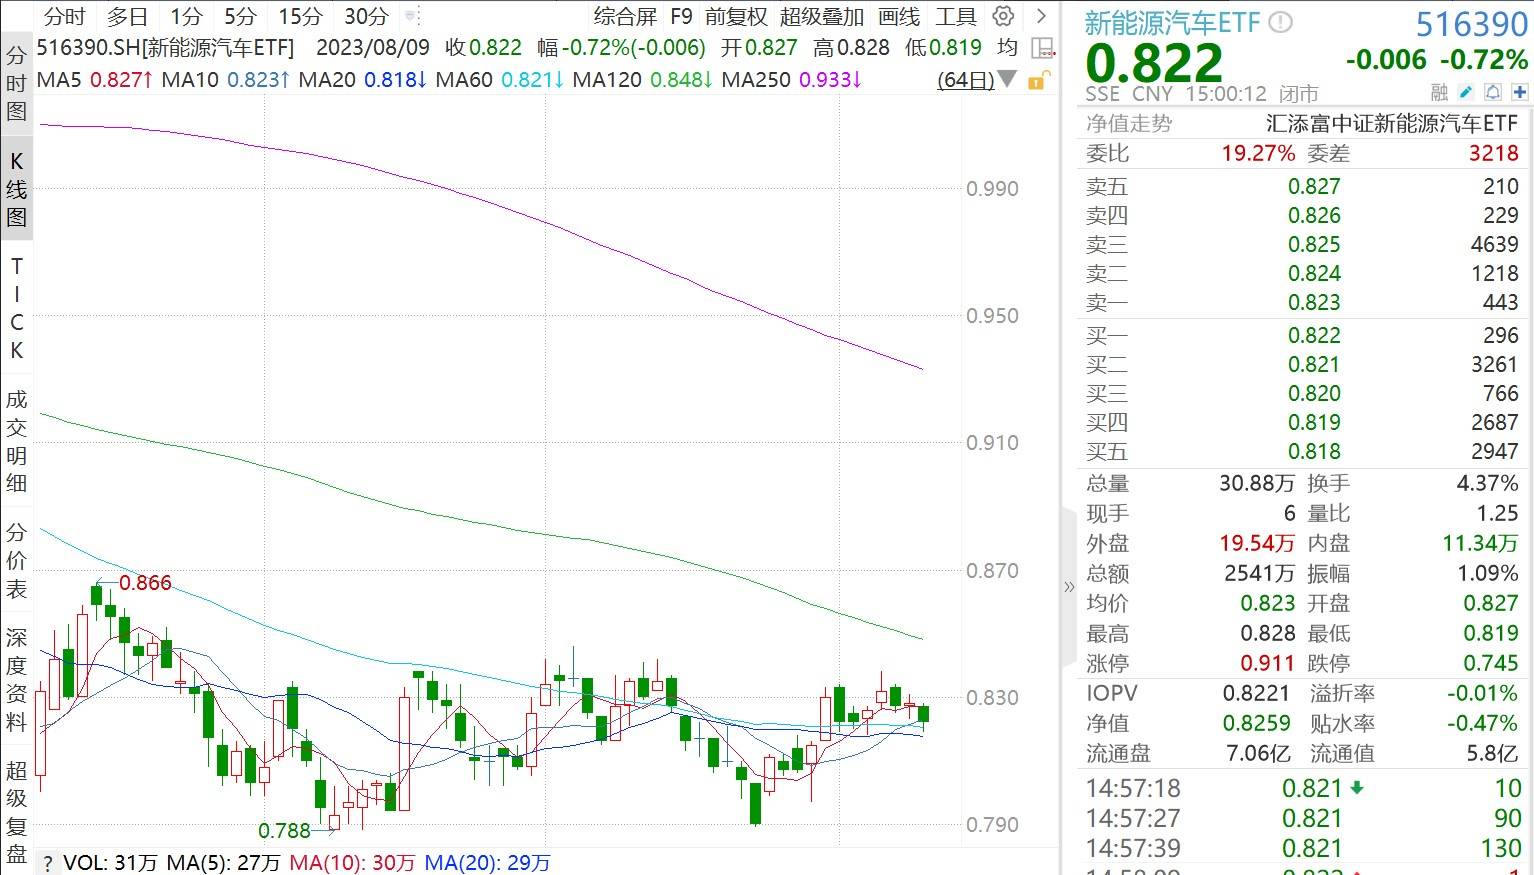Click the MA250 purple indicator label
The width and height of the screenshot is (1534, 875).
pos(790,80)
